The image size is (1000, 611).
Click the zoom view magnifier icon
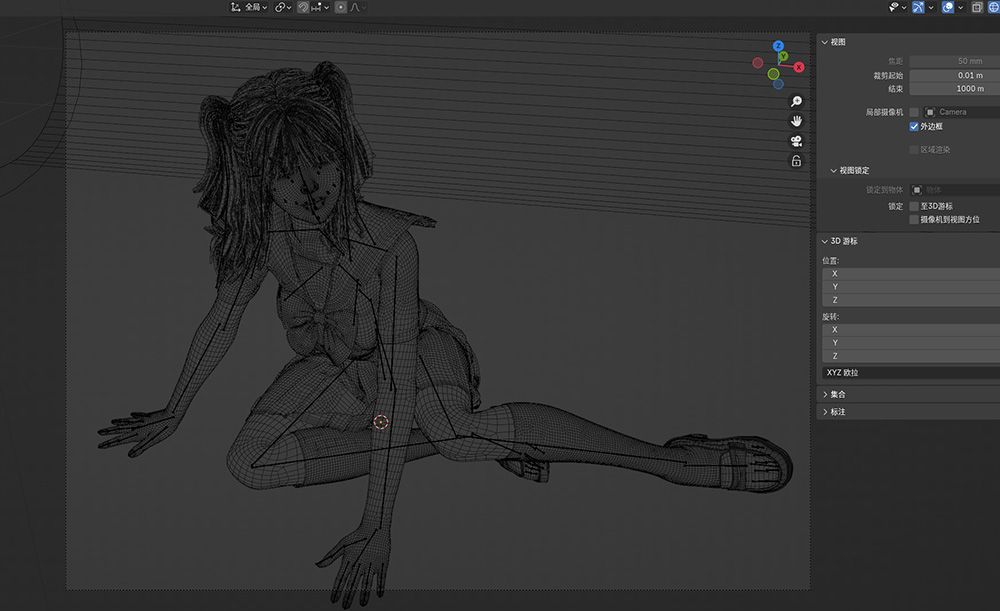pyautogui.click(x=796, y=102)
